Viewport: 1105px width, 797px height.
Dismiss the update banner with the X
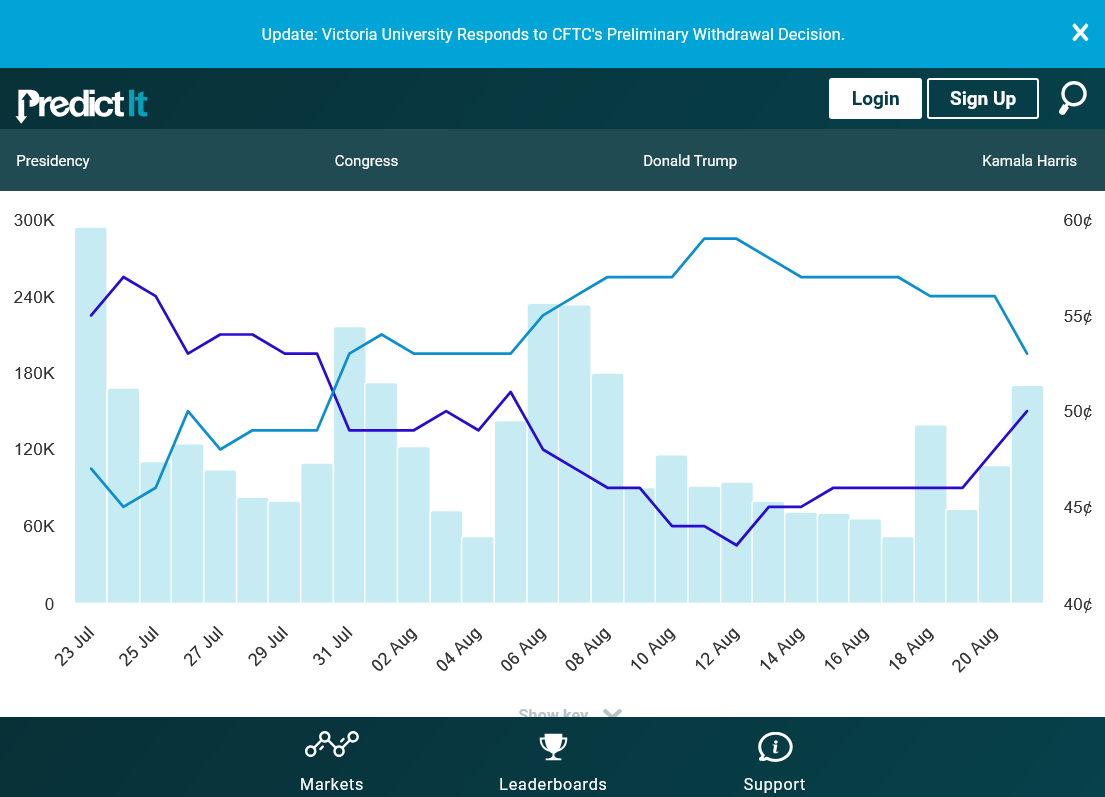tap(1080, 33)
